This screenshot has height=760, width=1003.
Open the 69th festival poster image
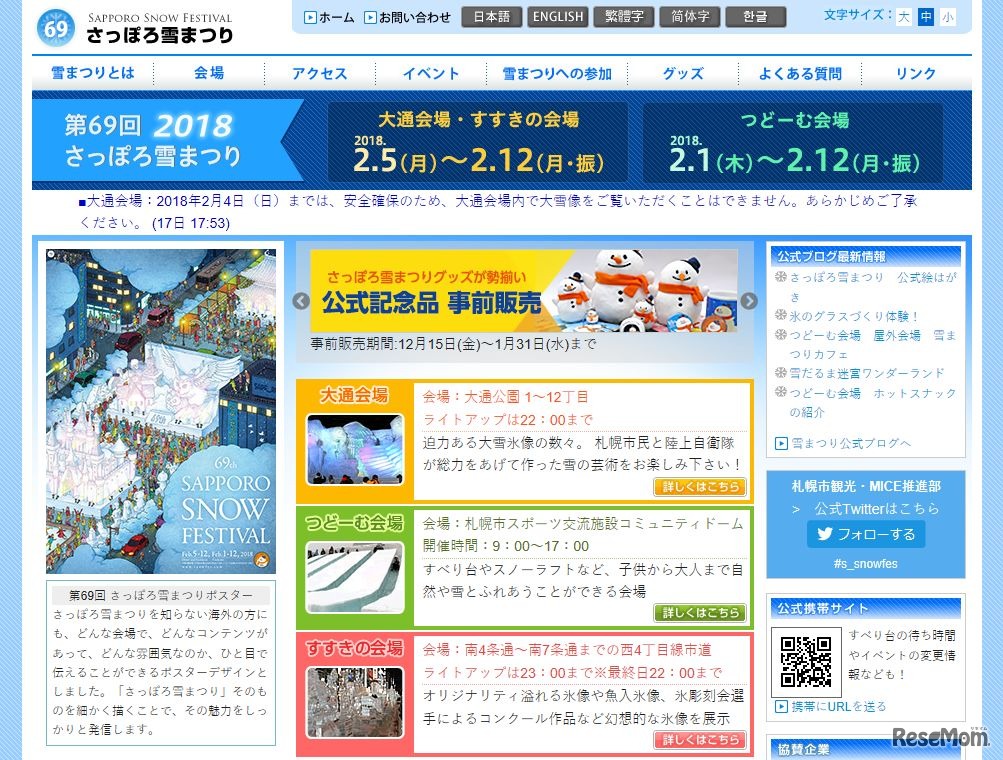(x=161, y=411)
